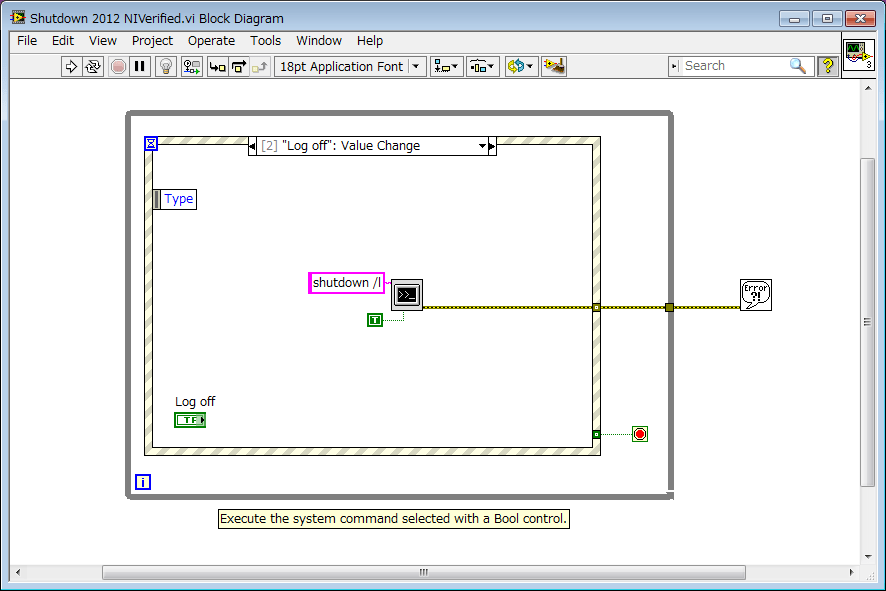Image resolution: width=886 pixels, height=591 pixels.
Task: Go to next event case arrow
Action: (x=492, y=146)
